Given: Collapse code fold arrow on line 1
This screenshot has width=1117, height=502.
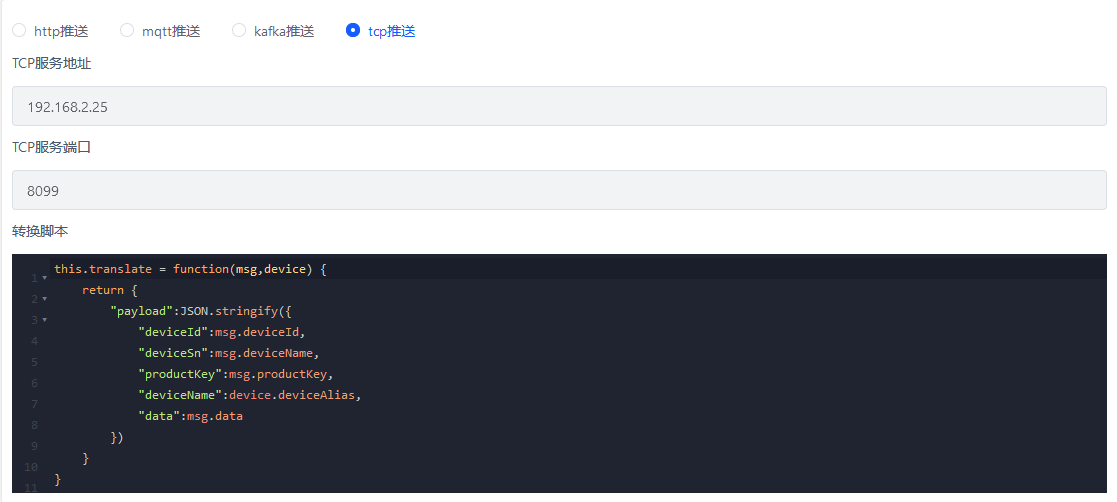Looking at the screenshot, I should pyautogui.click(x=45, y=278).
